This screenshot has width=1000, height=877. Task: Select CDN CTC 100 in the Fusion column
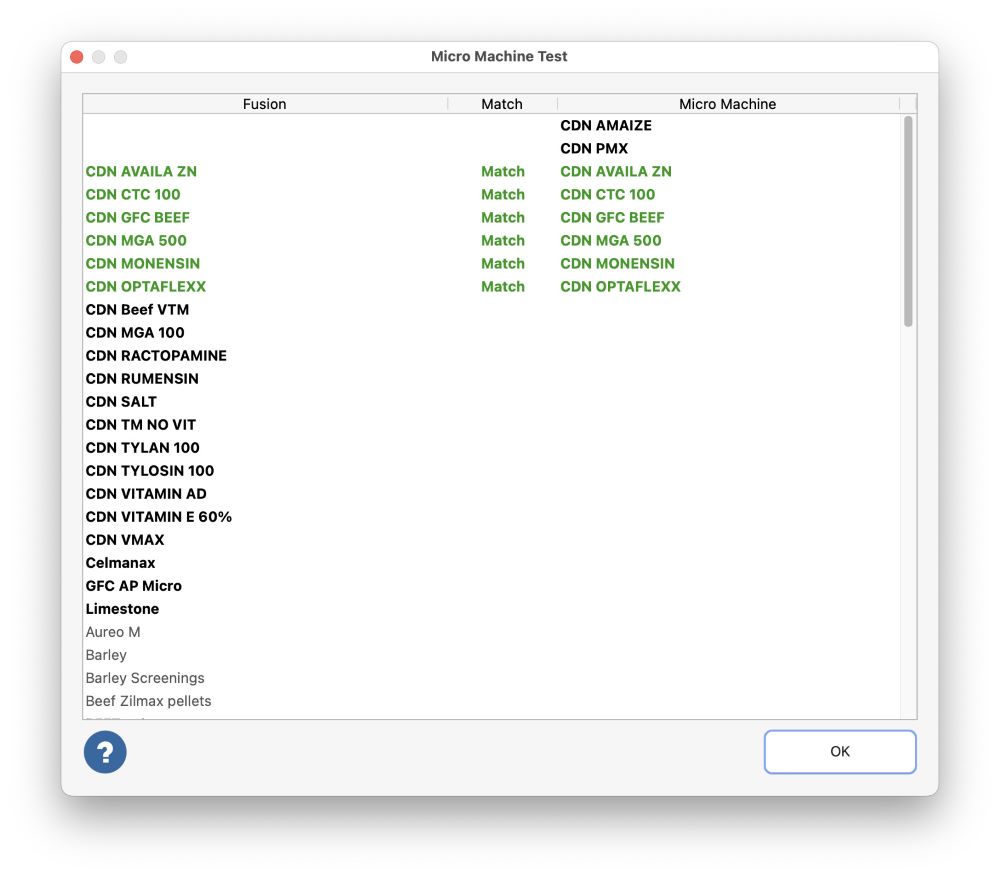[133, 195]
